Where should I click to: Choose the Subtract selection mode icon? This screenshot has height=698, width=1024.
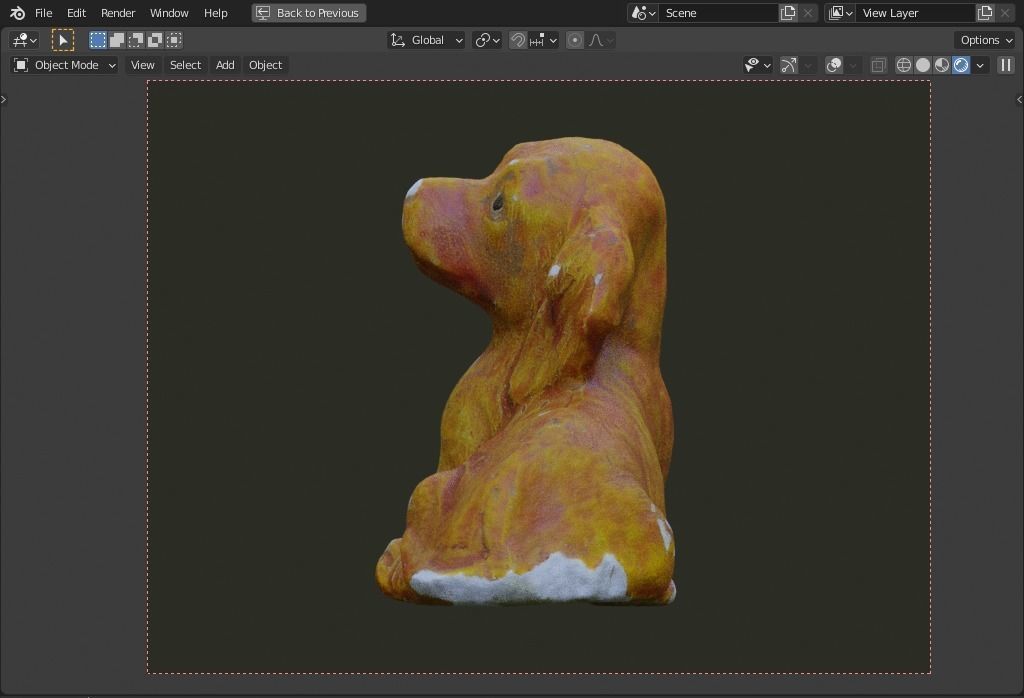click(136, 40)
